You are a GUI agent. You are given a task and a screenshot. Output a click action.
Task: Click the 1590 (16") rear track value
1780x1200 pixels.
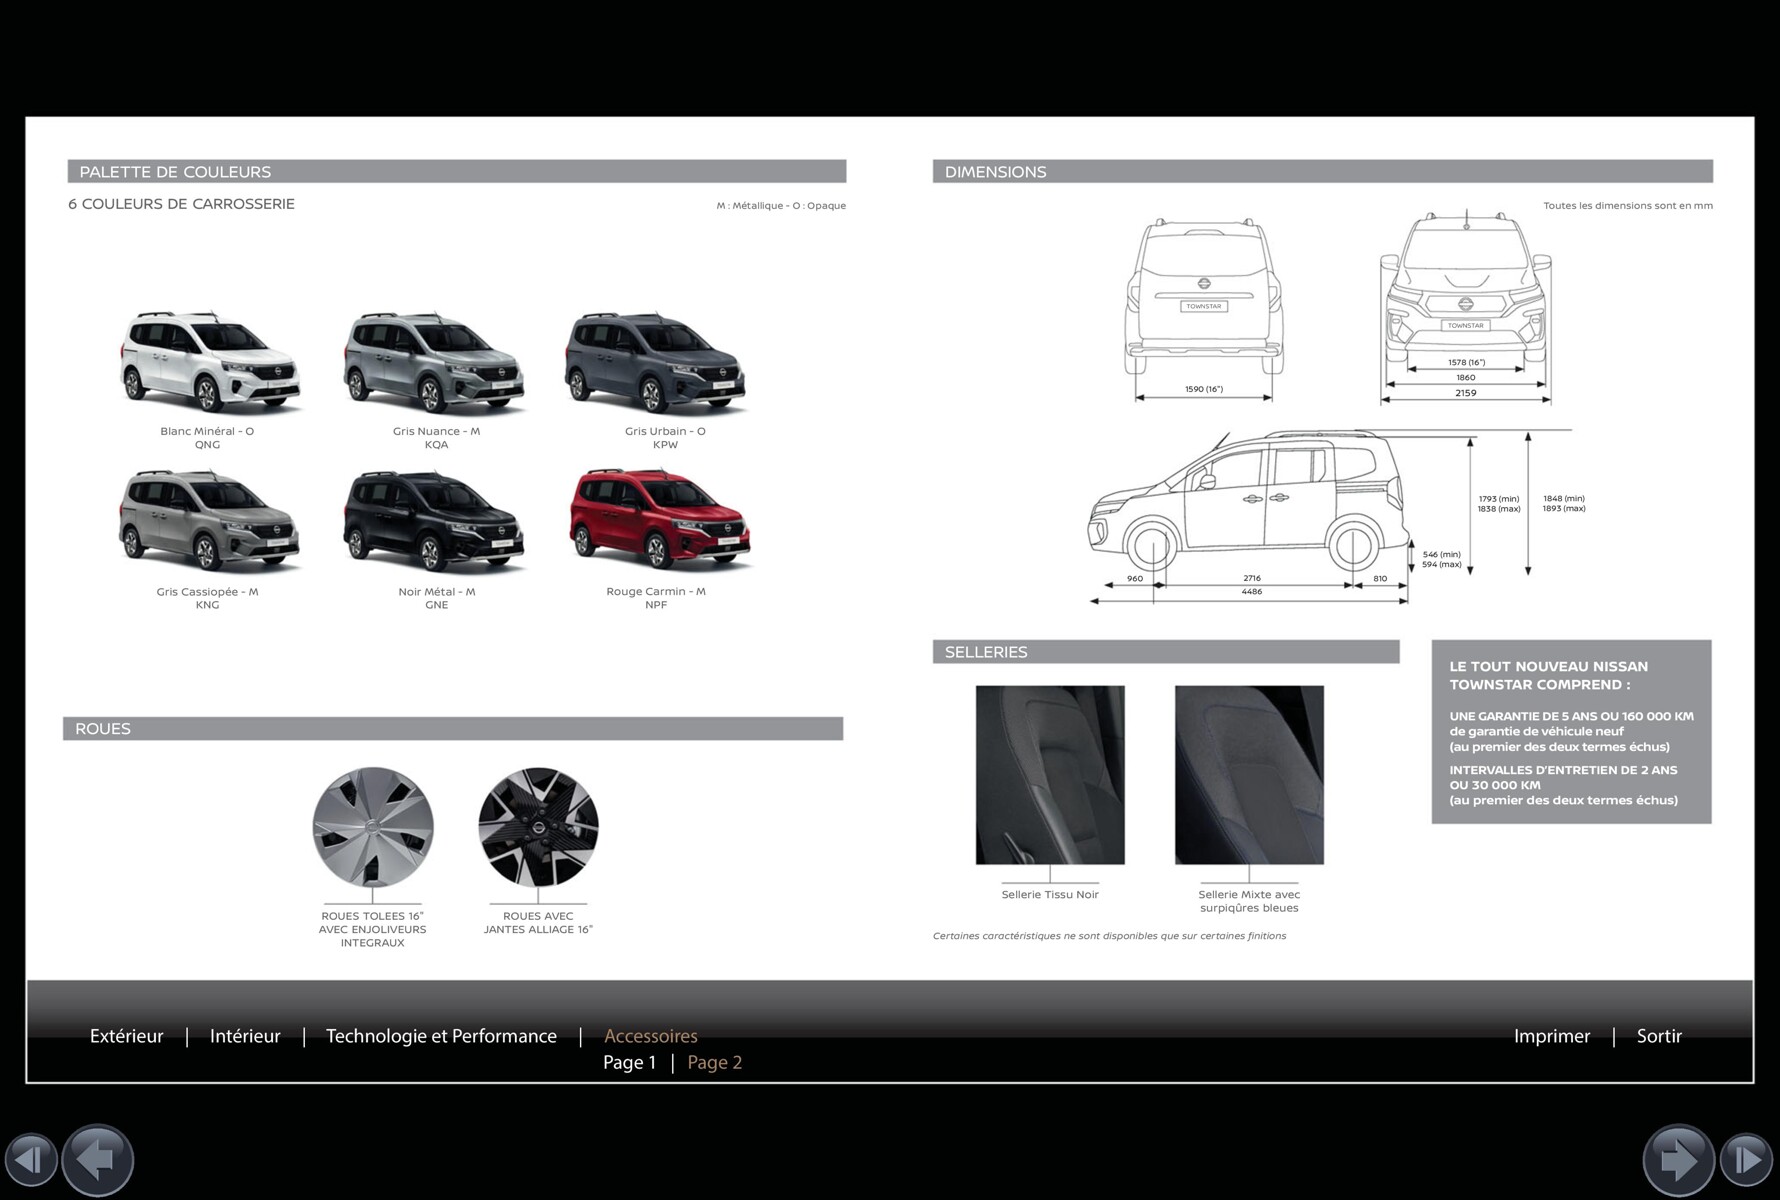[x=1204, y=389]
